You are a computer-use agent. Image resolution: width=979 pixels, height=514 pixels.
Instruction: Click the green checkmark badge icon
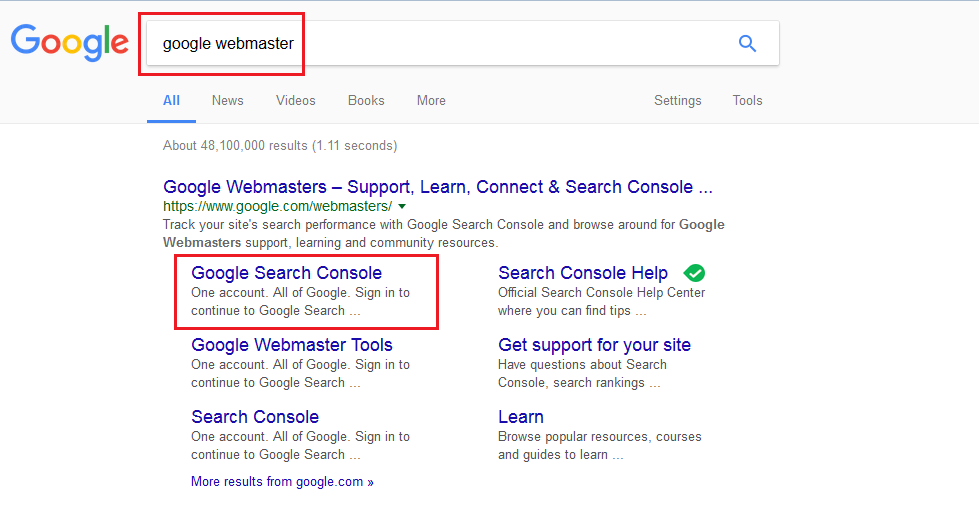(x=695, y=272)
